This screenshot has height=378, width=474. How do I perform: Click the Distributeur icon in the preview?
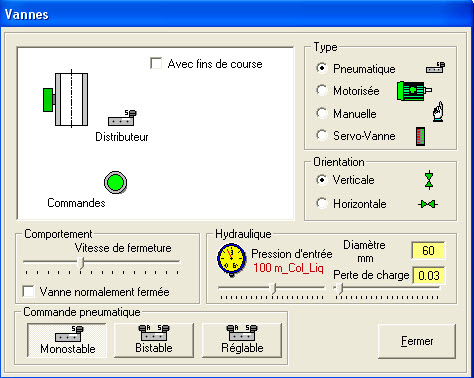tap(122, 118)
